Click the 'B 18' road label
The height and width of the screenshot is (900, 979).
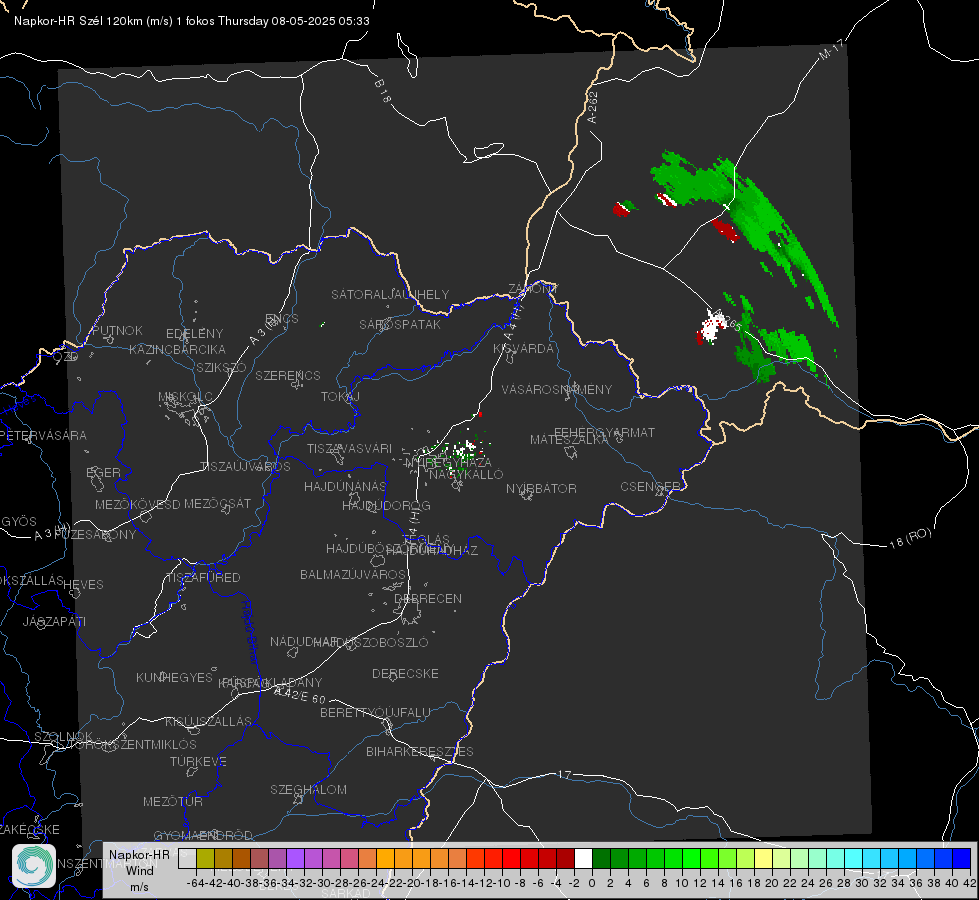tap(383, 91)
